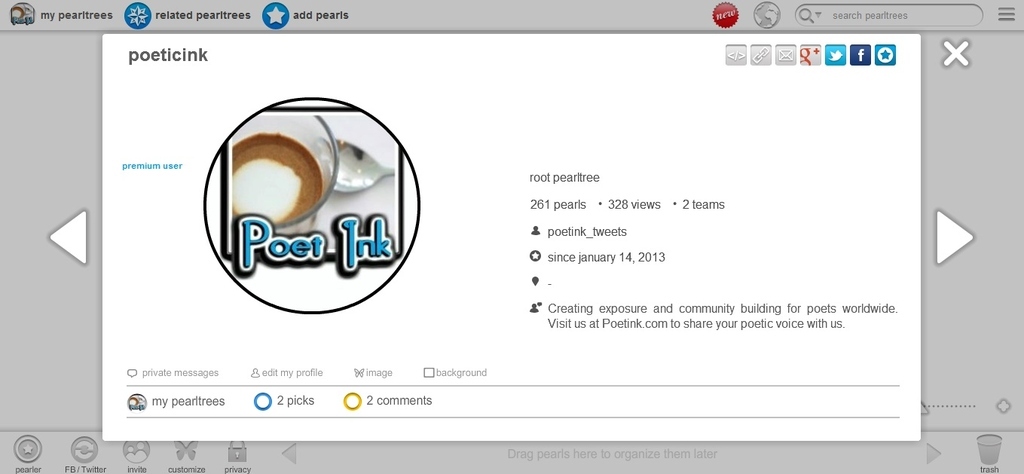
Task: Change the profile image
Action: point(374,373)
